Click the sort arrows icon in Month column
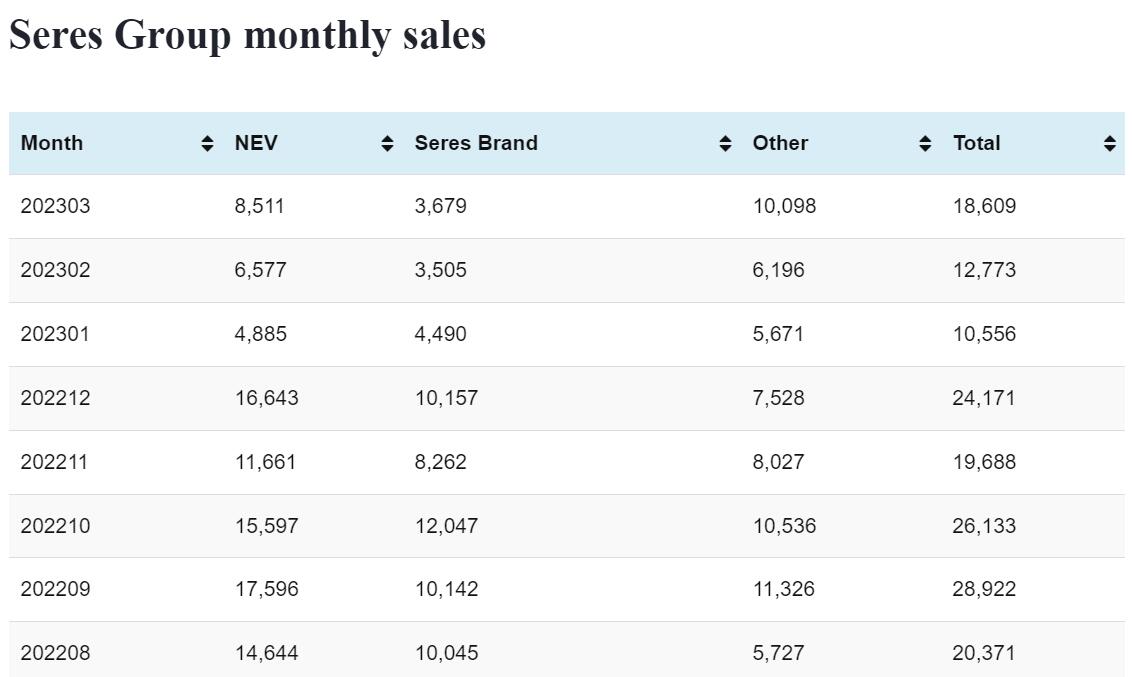1132x677 pixels. click(207, 143)
